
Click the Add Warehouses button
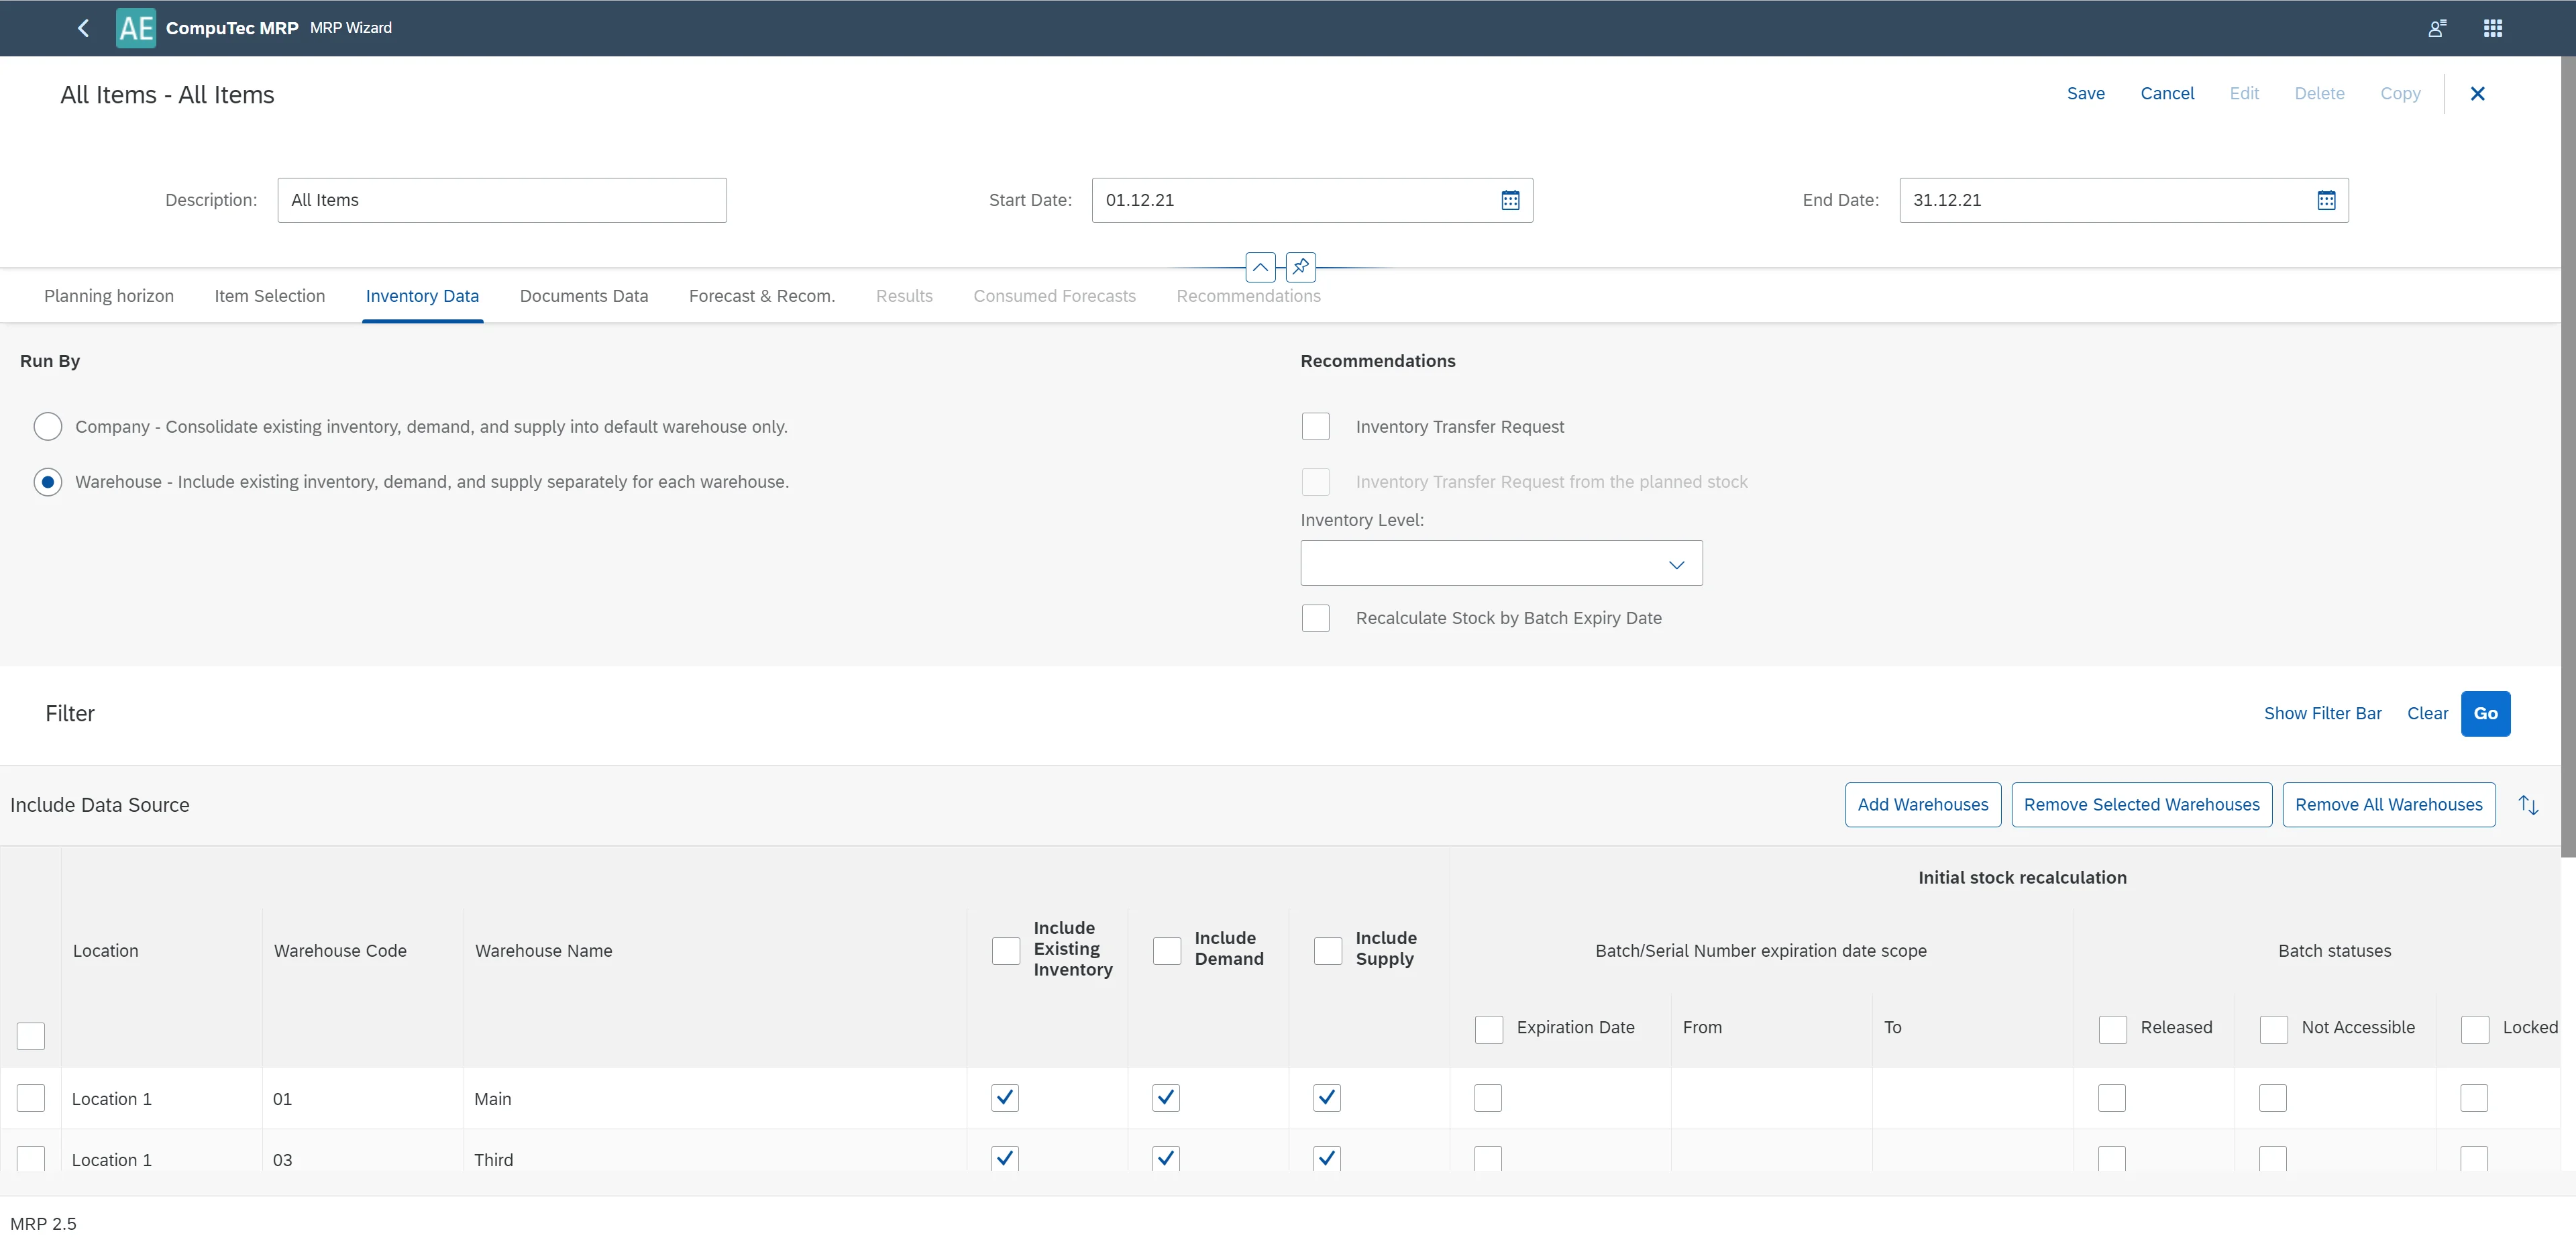click(x=1922, y=805)
